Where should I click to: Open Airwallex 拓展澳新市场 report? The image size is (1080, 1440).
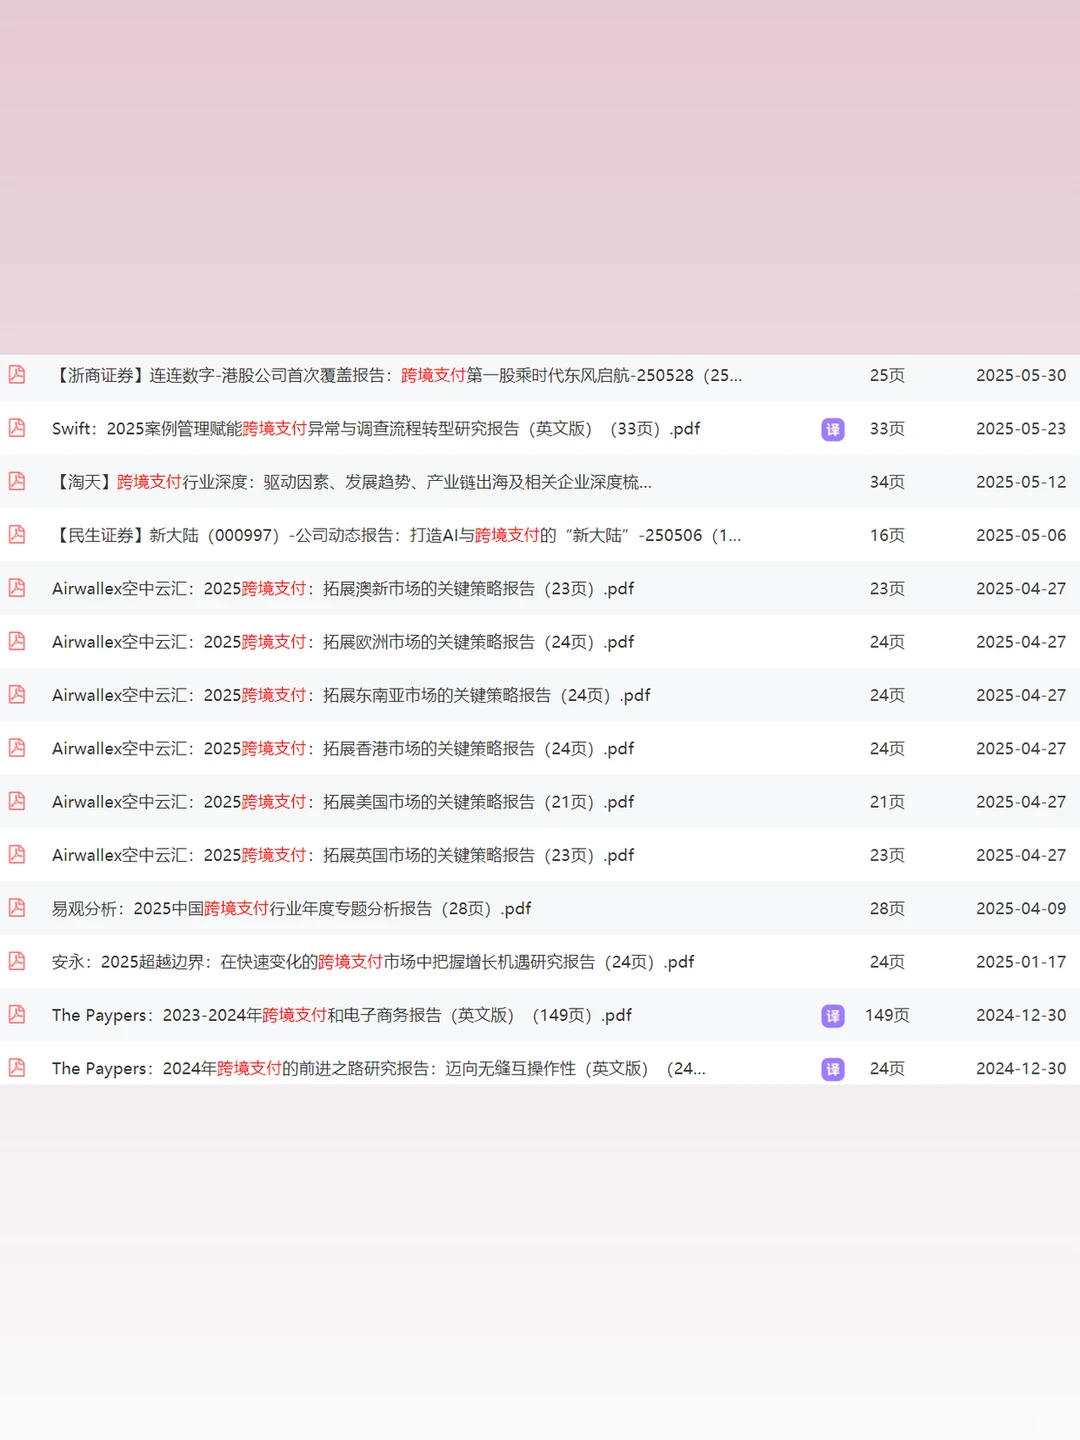pyautogui.click(x=343, y=589)
